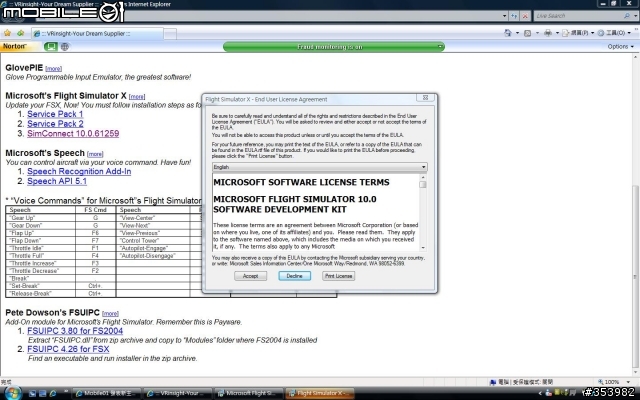Click the "Gear Up" table cell
The image size is (640, 400).
click(40, 218)
